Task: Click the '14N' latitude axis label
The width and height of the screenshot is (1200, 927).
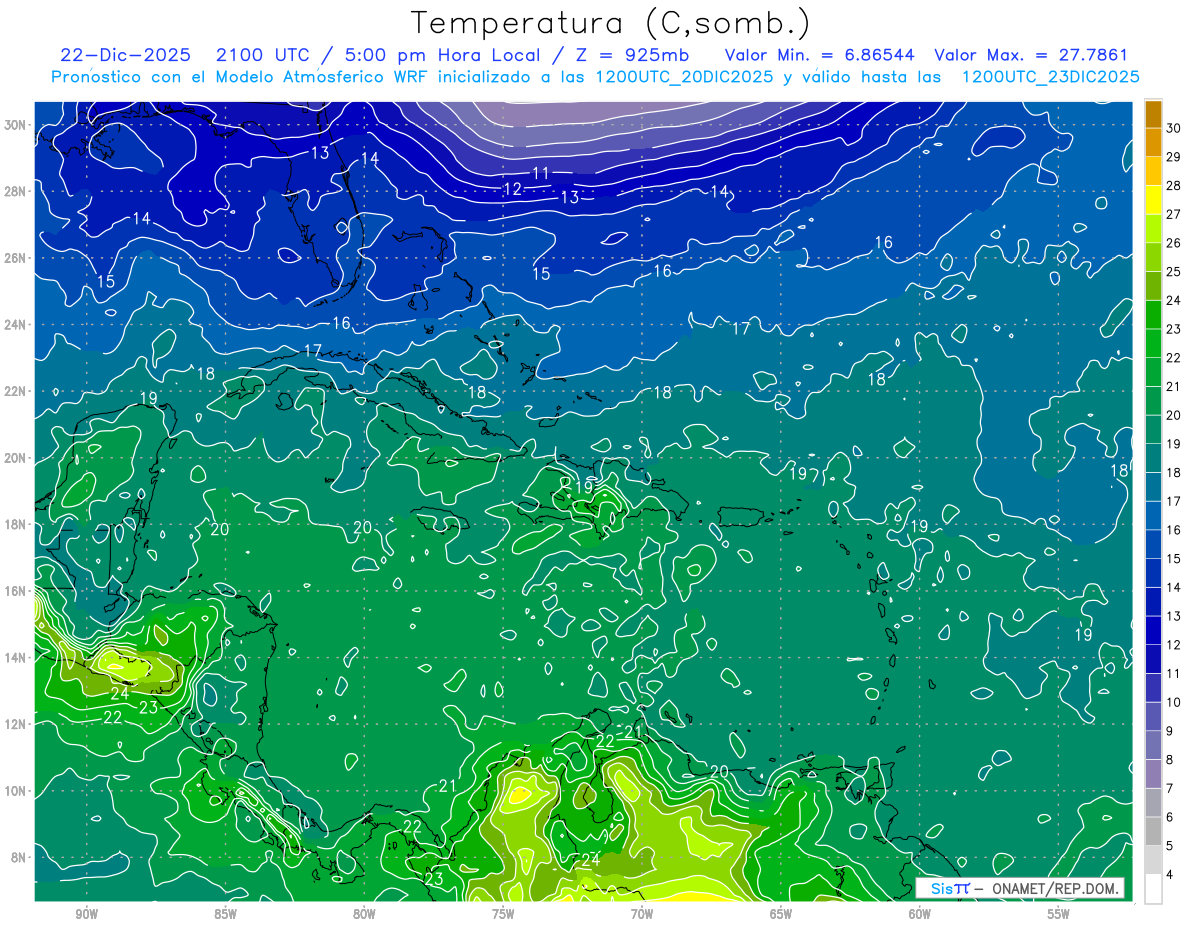Action: point(17,657)
